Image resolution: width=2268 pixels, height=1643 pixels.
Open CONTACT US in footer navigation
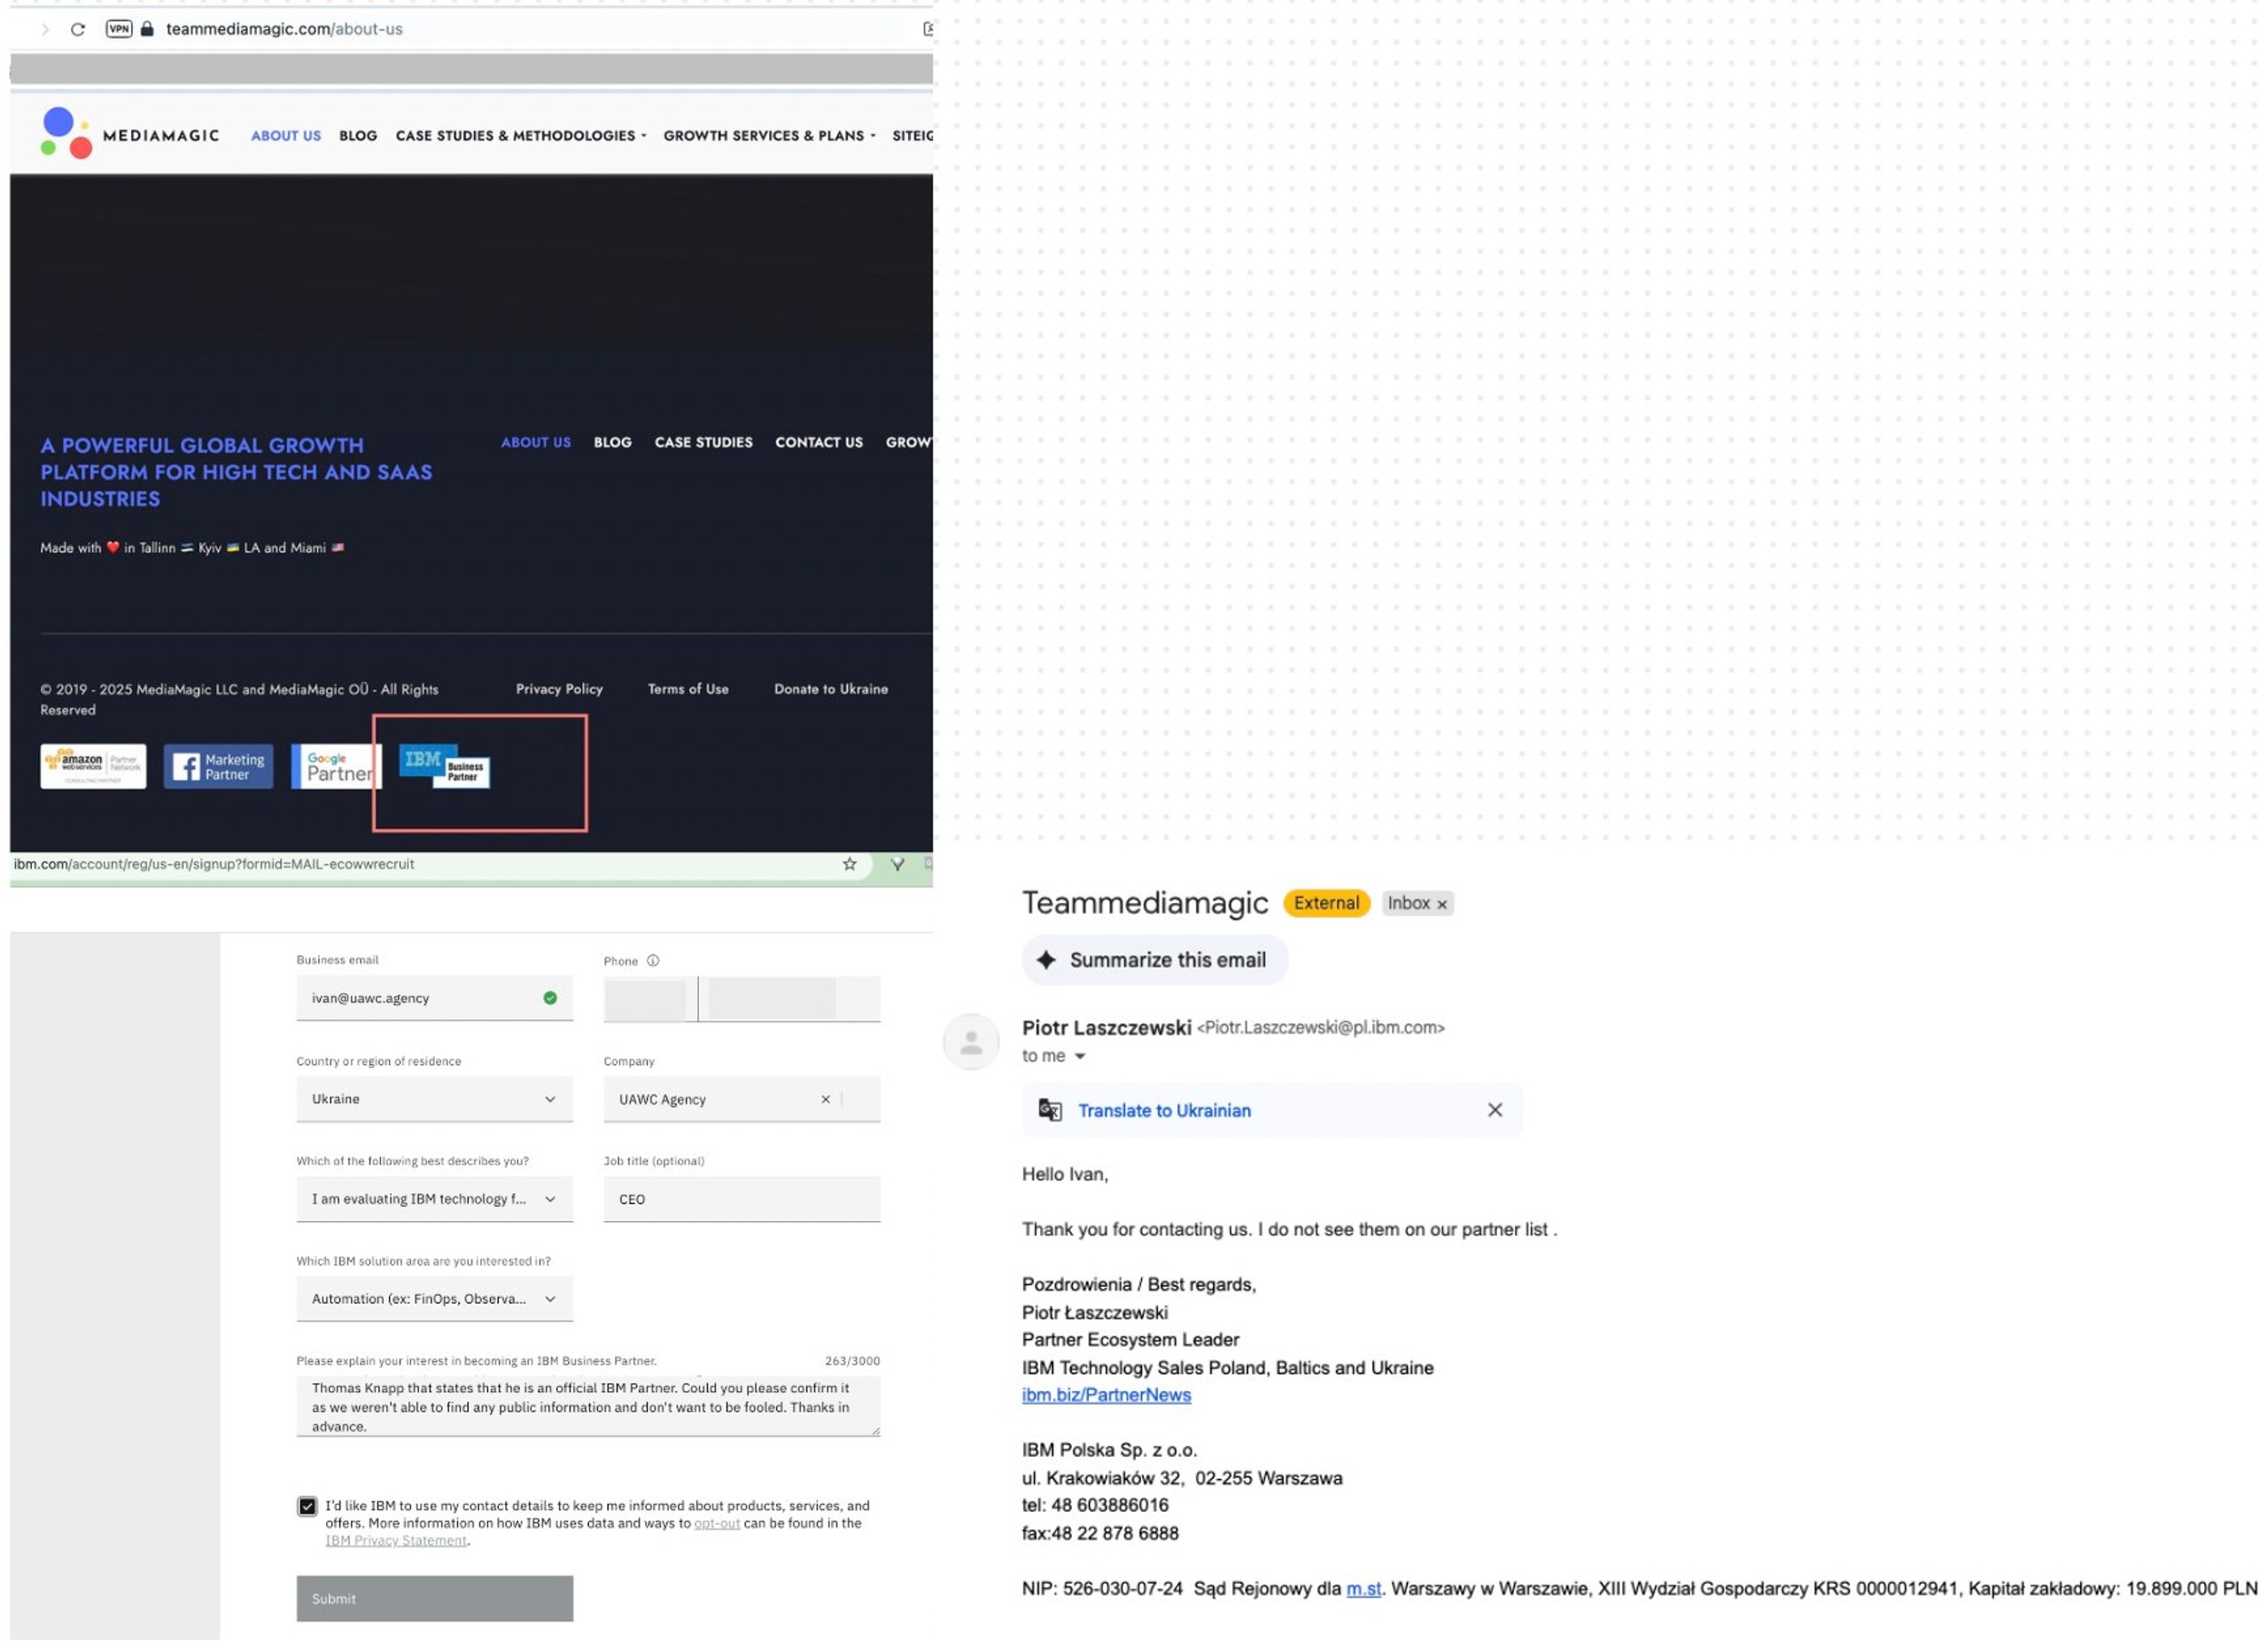point(819,442)
